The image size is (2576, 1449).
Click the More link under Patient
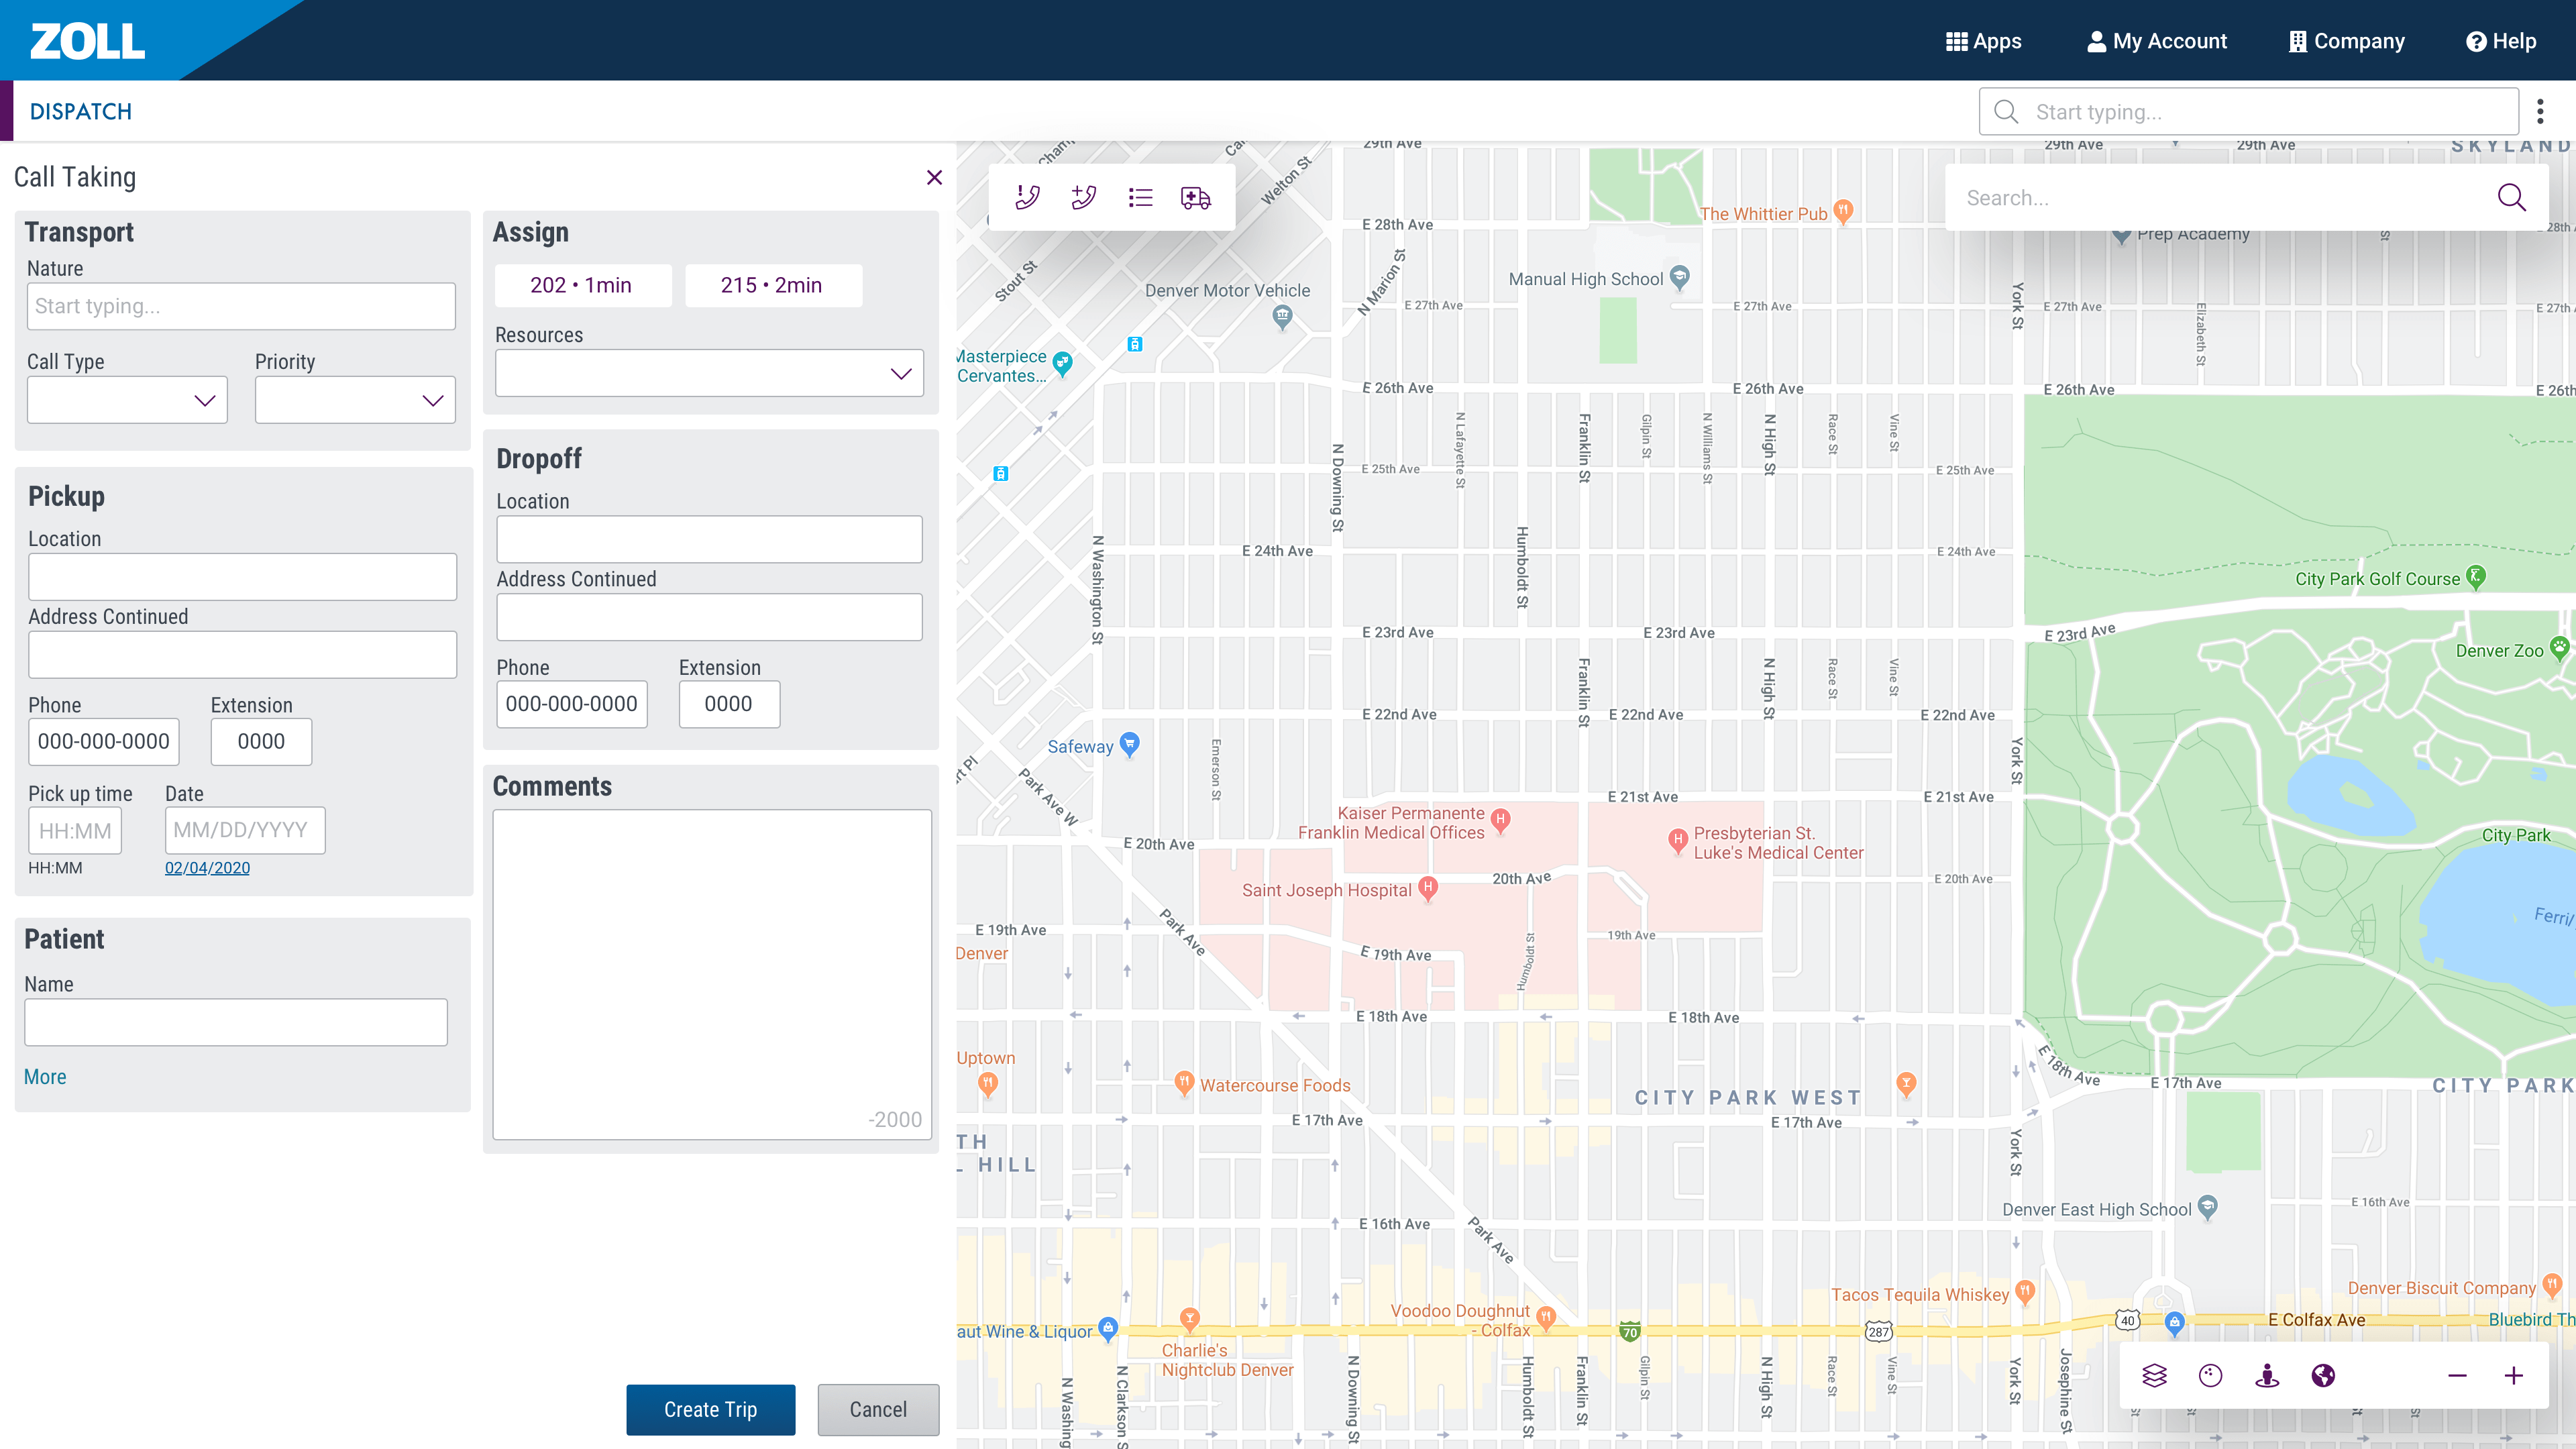(45, 1077)
